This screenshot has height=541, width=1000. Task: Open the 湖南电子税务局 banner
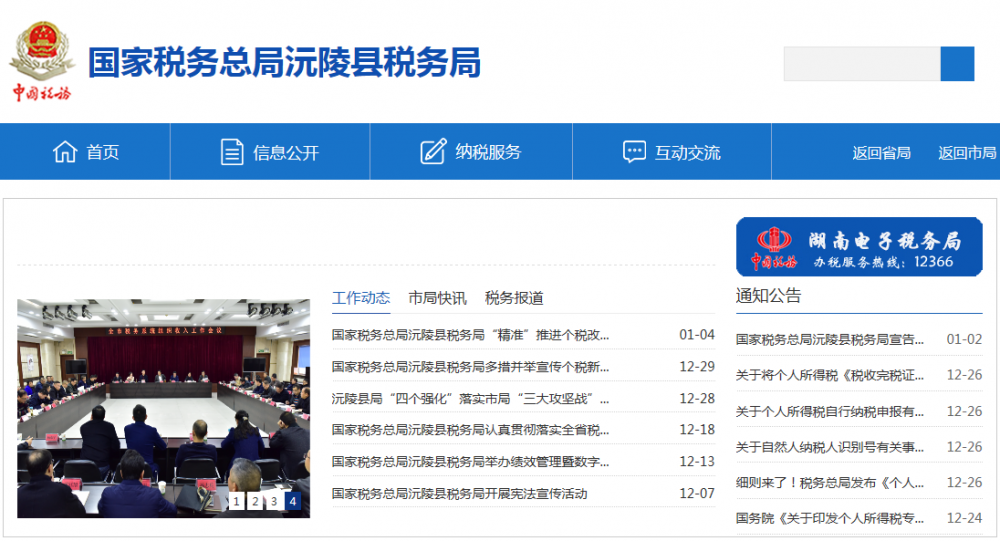tap(859, 247)
